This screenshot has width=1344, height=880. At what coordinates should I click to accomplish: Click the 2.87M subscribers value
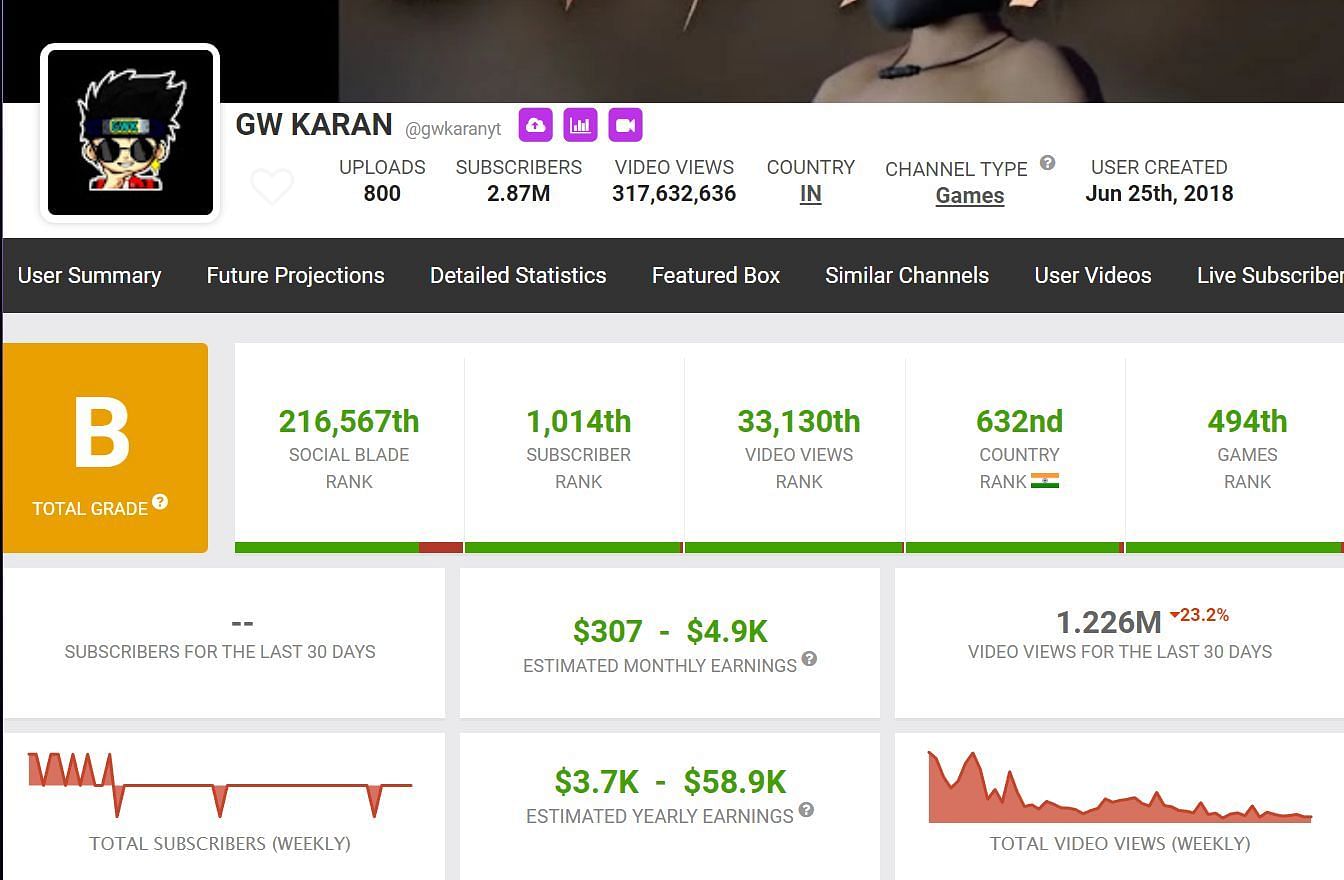pyautogui.click(x=519, y=194)
